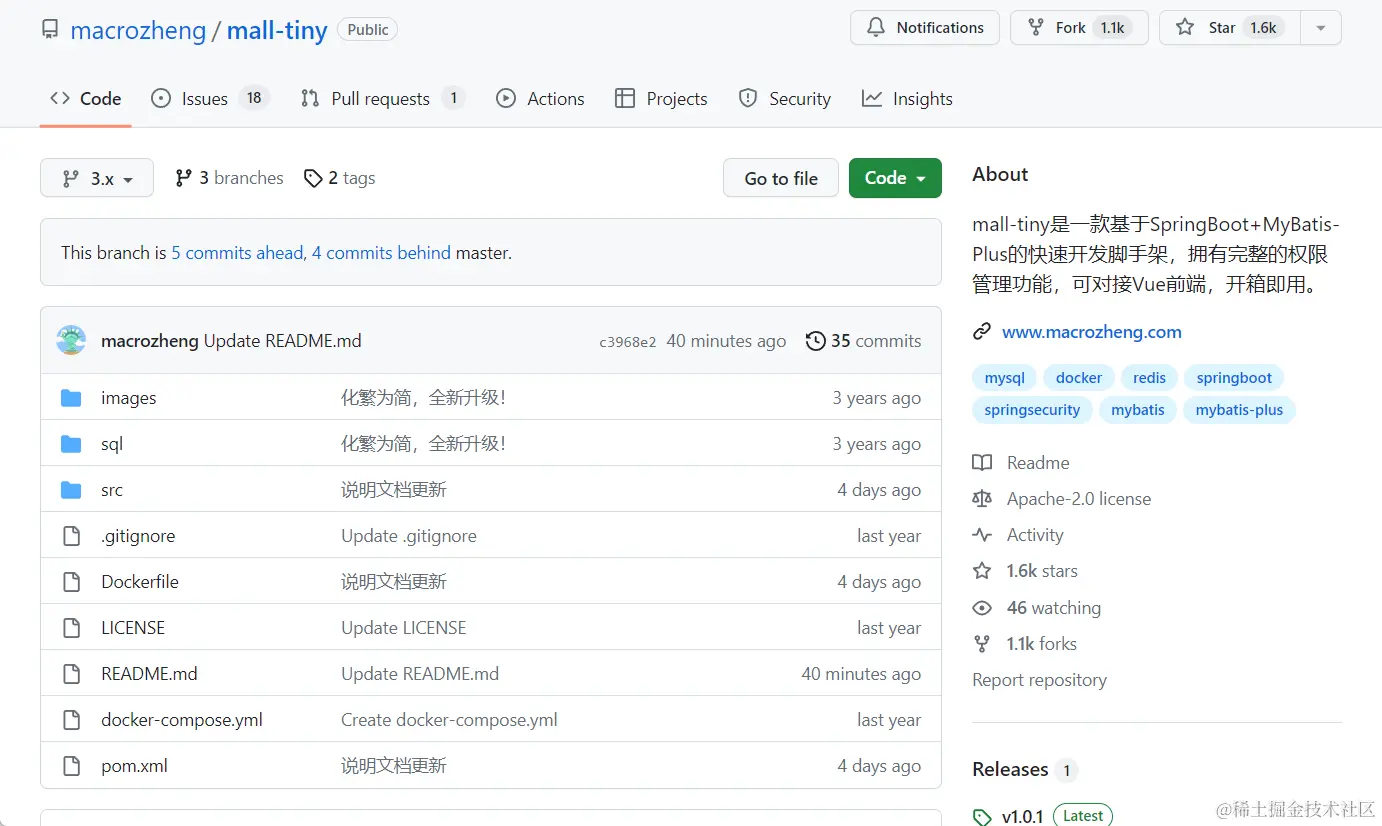Click the Go to file button
This screenshot has height=826, width=1382.
coord(781,178)
